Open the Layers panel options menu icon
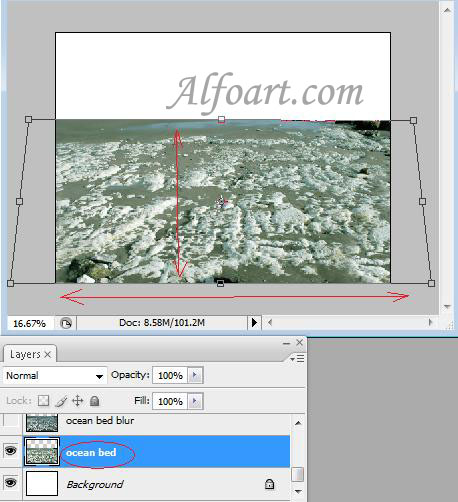Screen dimensions: 458x502 pyautogui.click(x=297, y=358)
